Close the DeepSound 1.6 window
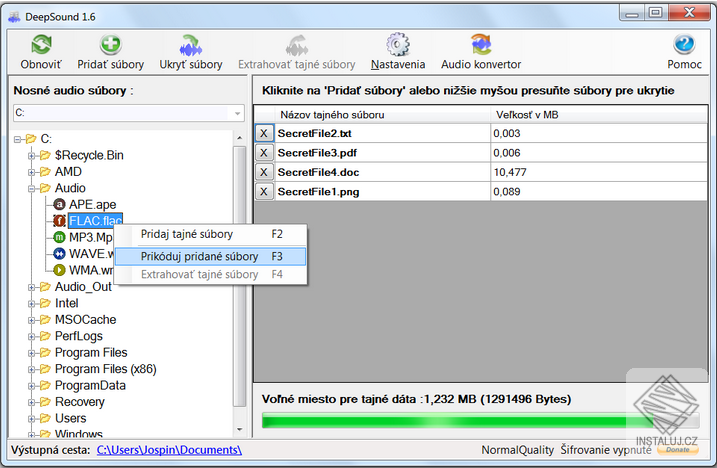The height and width of the screenshot is (468, 717). pos(689,13)
